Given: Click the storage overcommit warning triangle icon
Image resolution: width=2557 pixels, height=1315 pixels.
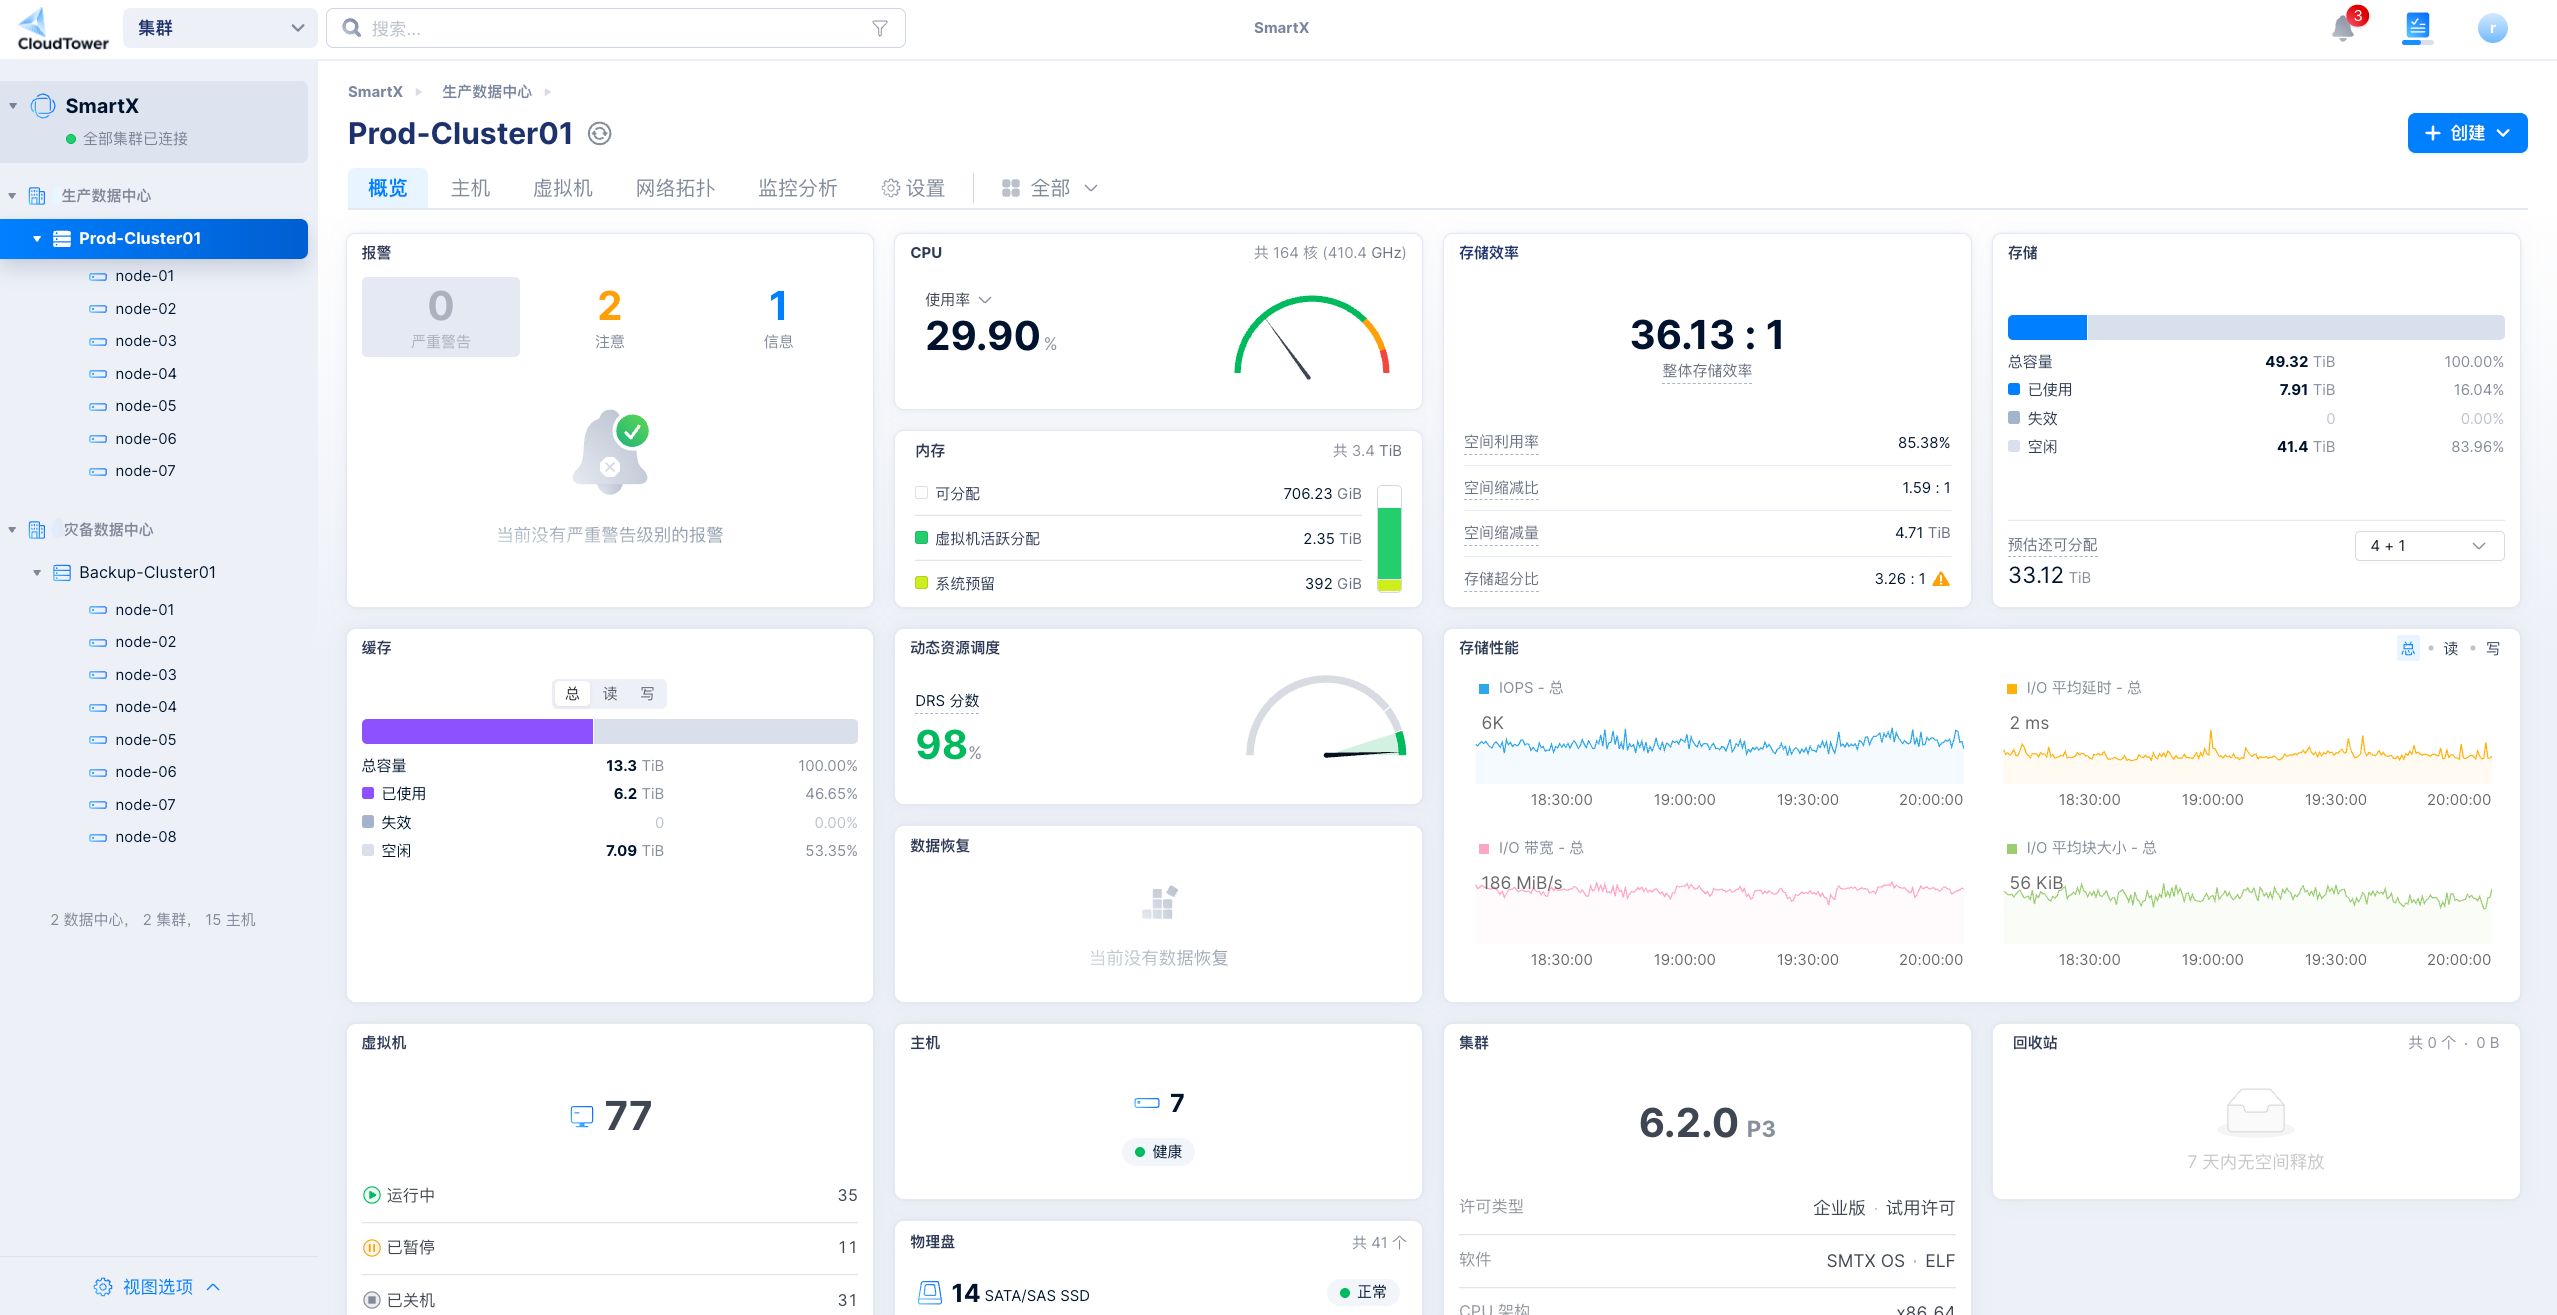Looking at the screenshot, I should point(1941,579).
